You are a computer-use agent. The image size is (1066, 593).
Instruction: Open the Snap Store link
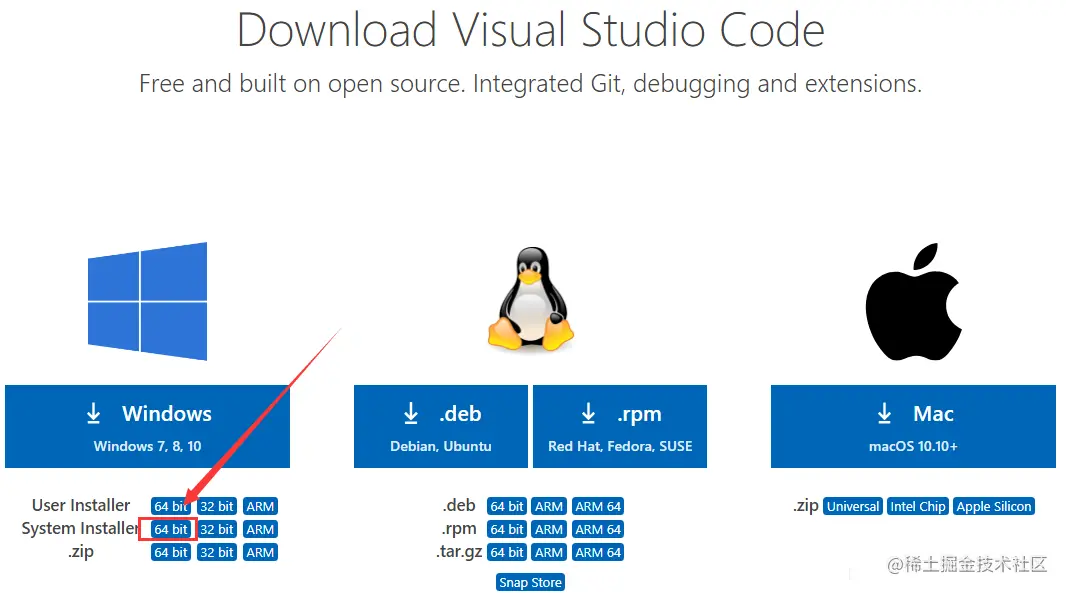pyautogui.click(x=530, y=582)
